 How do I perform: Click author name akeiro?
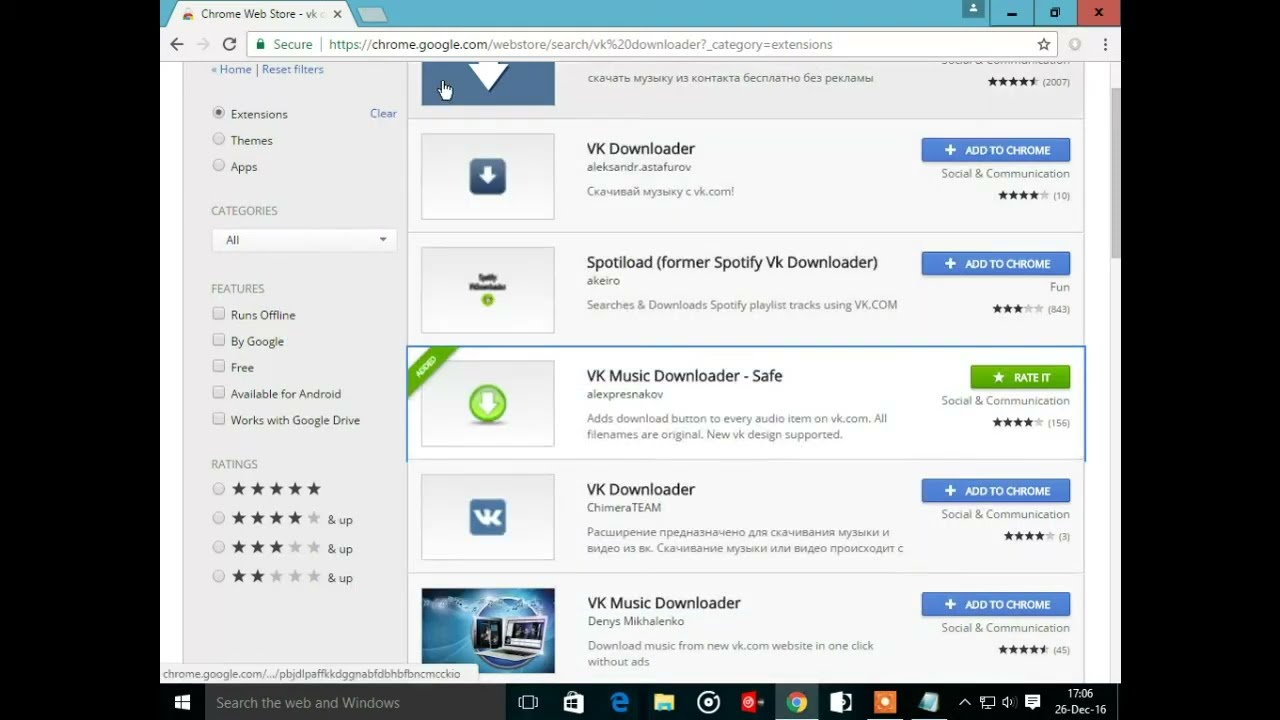pyautogui.click(x=603, y=281)
